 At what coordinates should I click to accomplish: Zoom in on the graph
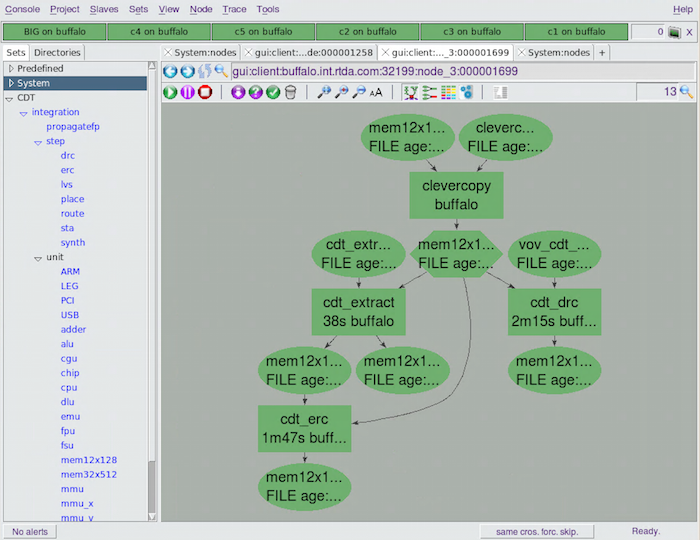[342, 92]
